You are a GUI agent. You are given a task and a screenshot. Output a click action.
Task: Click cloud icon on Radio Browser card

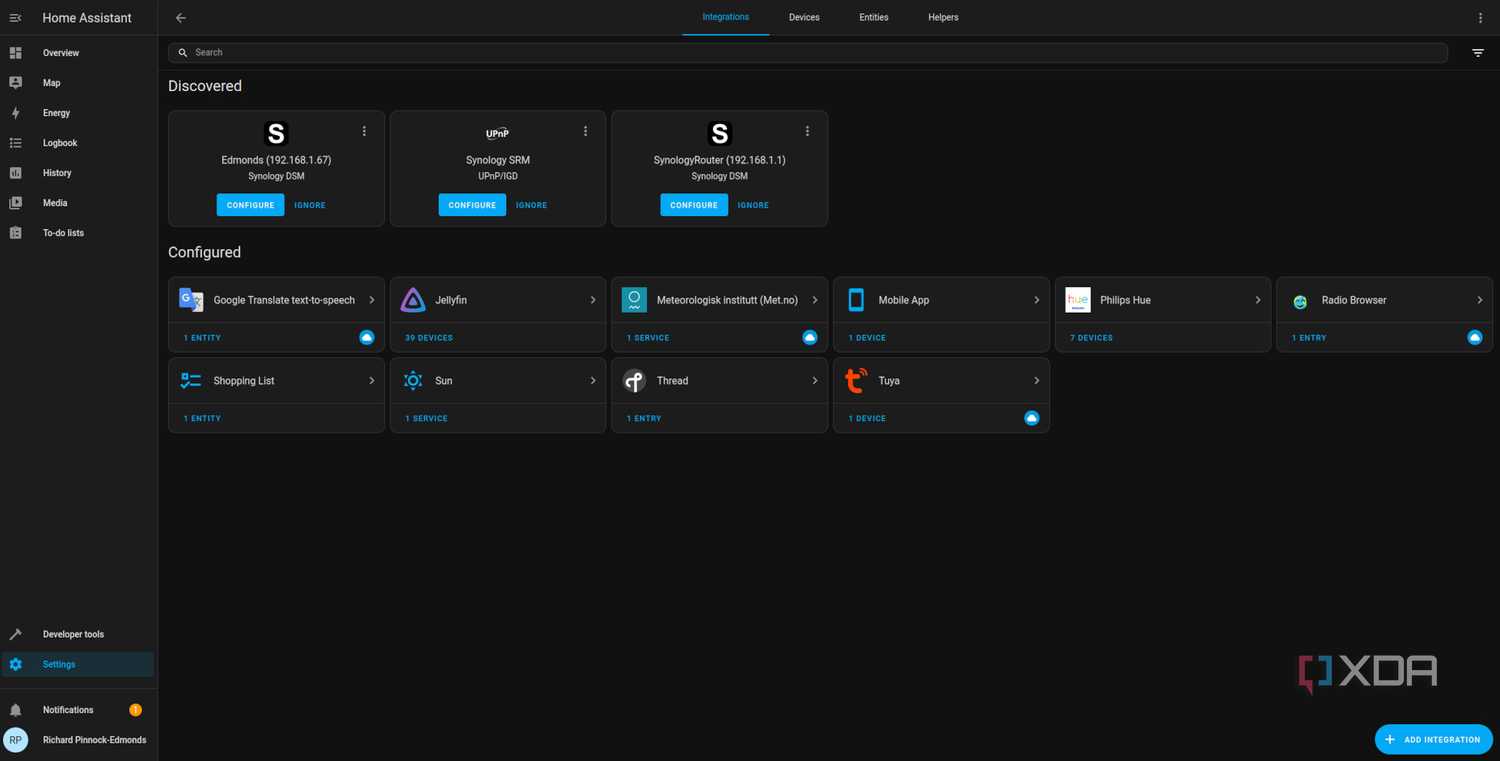coord(1475,337)
